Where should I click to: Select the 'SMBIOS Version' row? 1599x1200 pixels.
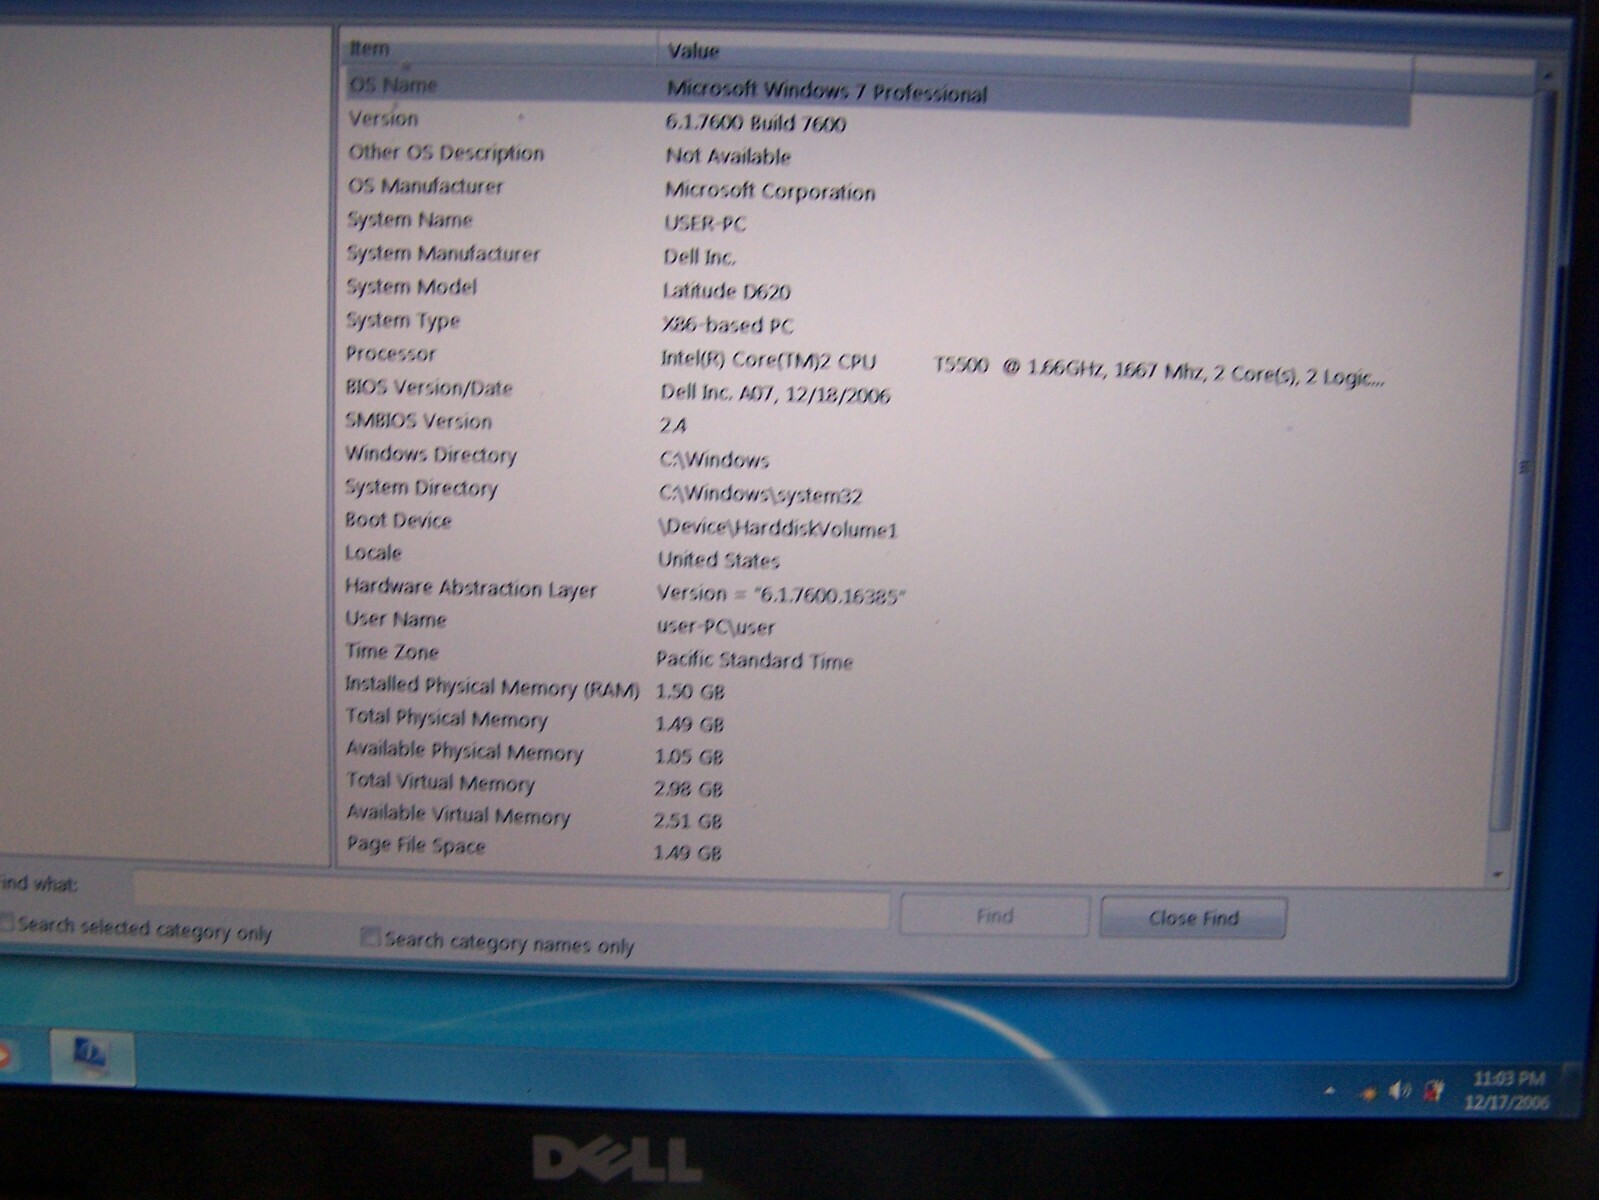click(x=418, y=421)
